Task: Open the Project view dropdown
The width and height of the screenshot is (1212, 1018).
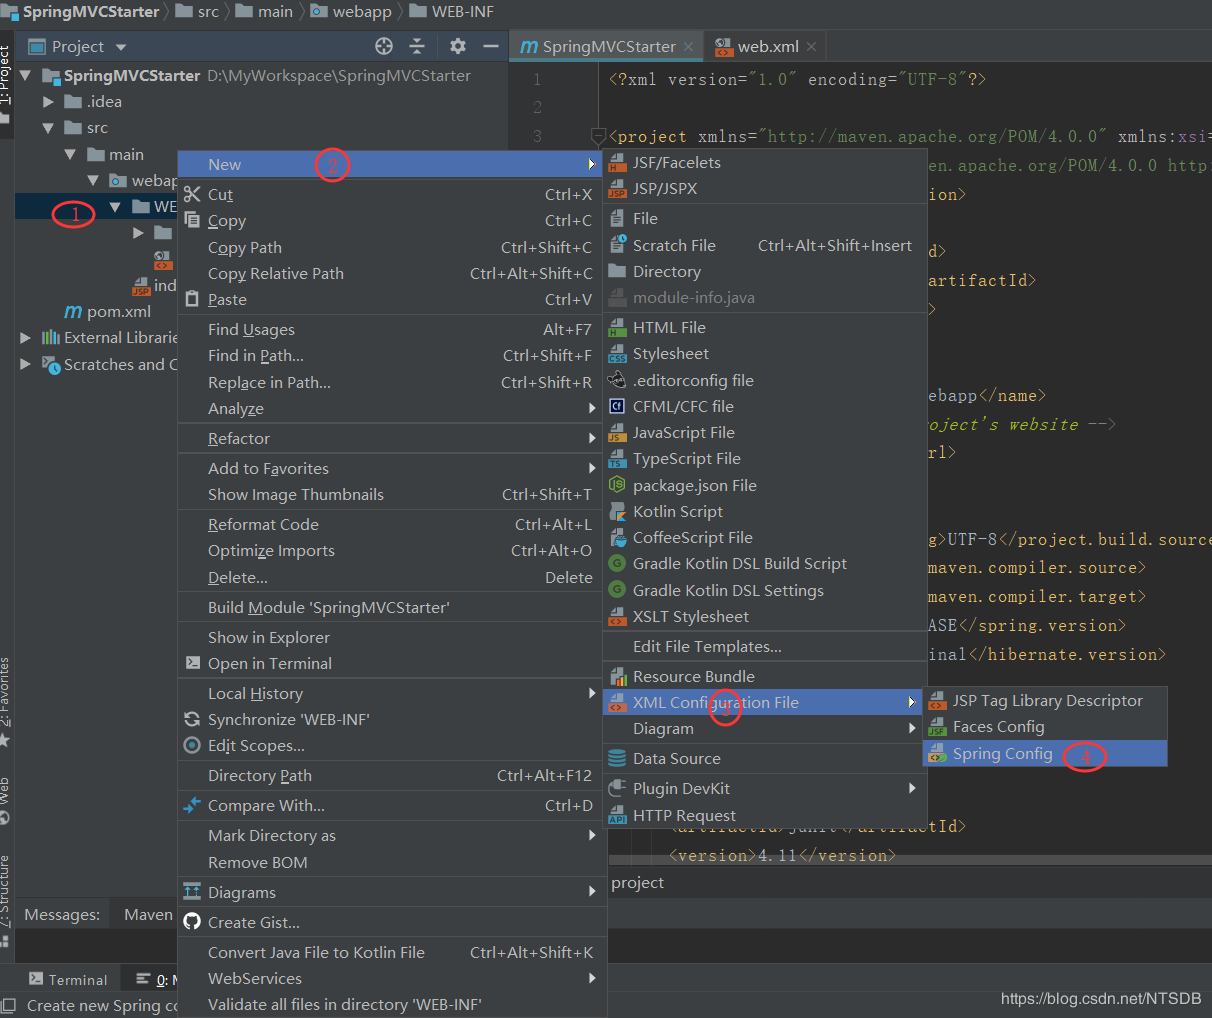Action: pos(121,47)
